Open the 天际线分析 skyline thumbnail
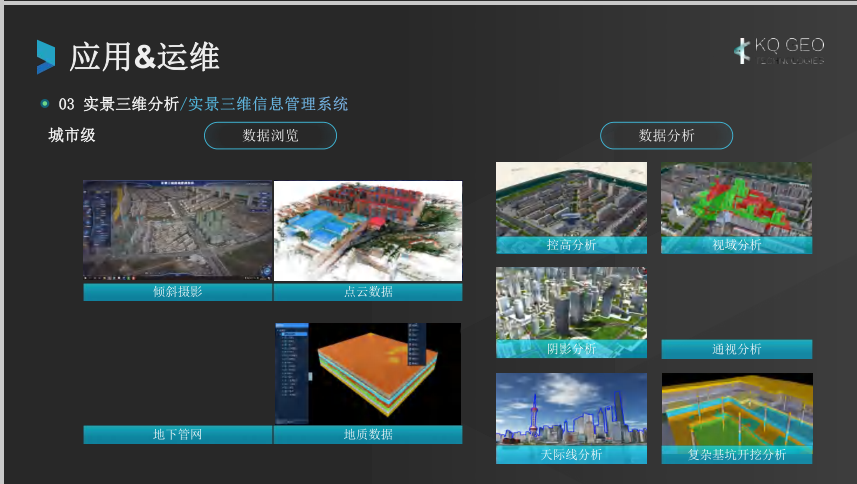The width and height of the screenshot is (857, 484). click(x=571, y=410)
